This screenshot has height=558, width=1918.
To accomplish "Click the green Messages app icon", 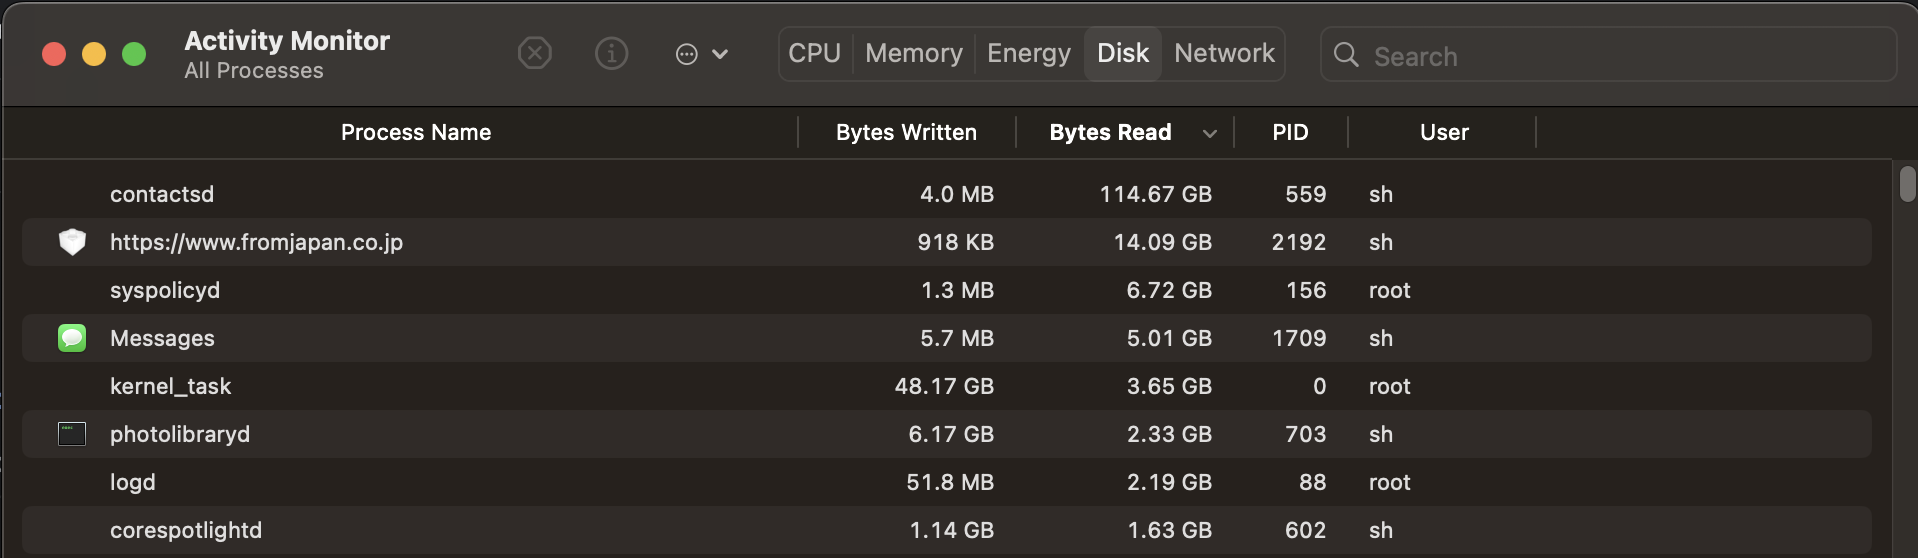I will [x=72, y=338].
